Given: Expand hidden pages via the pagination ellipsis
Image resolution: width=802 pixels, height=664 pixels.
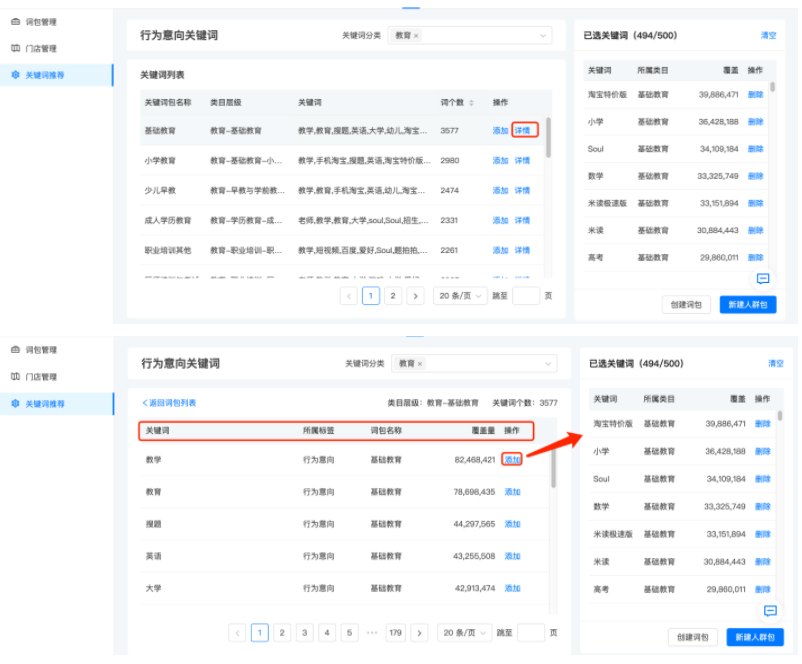Looking at the screenshot, I should coord(372,632).
